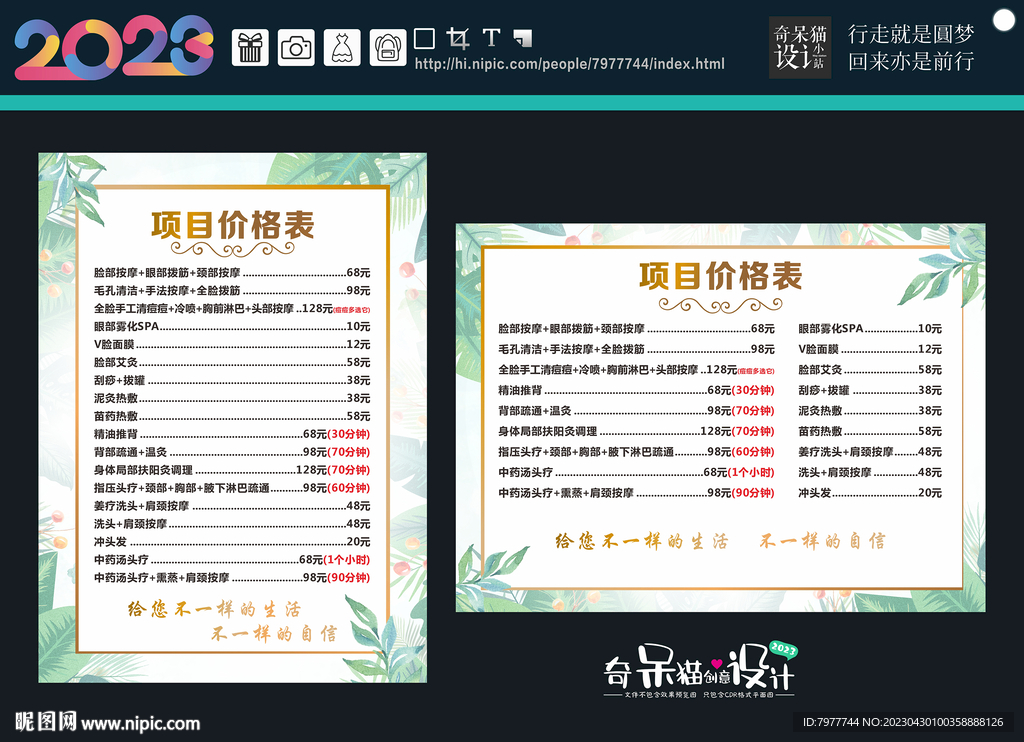Click the green 2023 speech bubble badge

click(x=783, y=649)
